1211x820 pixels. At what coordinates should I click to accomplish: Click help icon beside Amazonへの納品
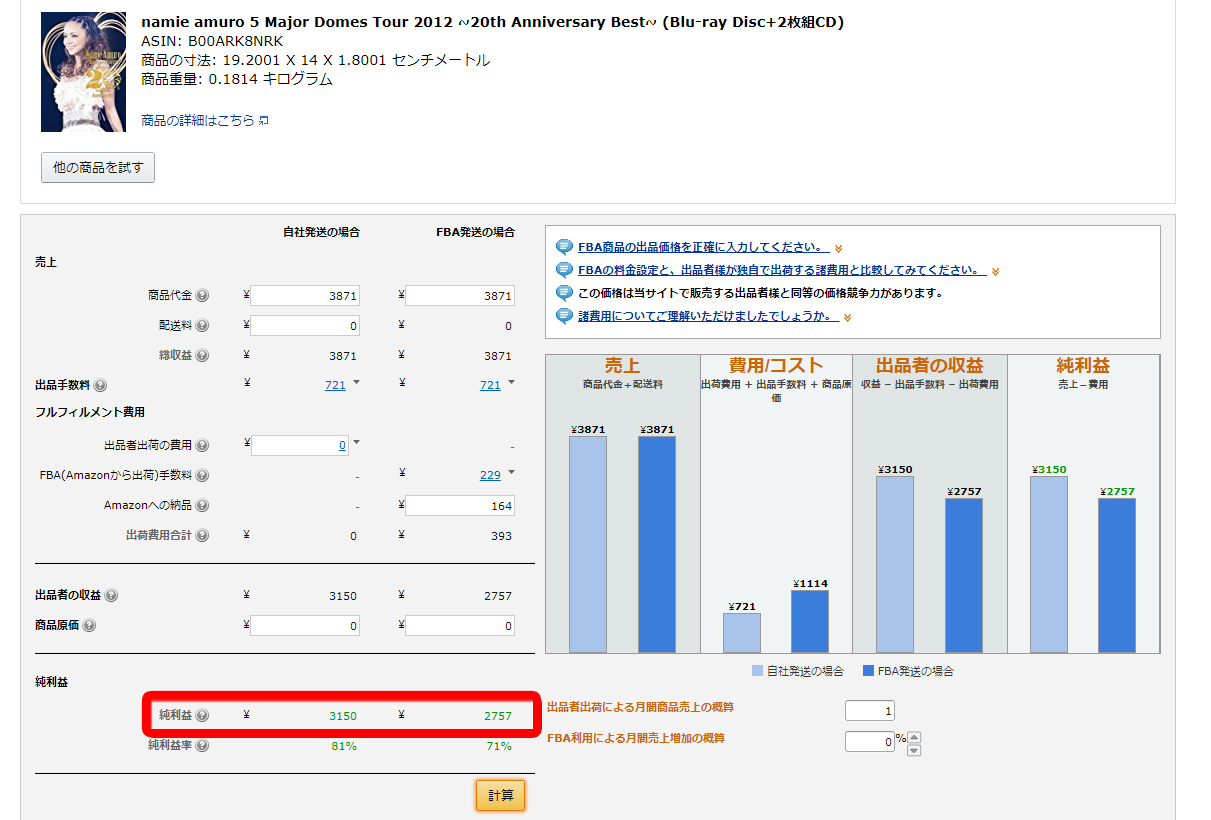point(202,506)
